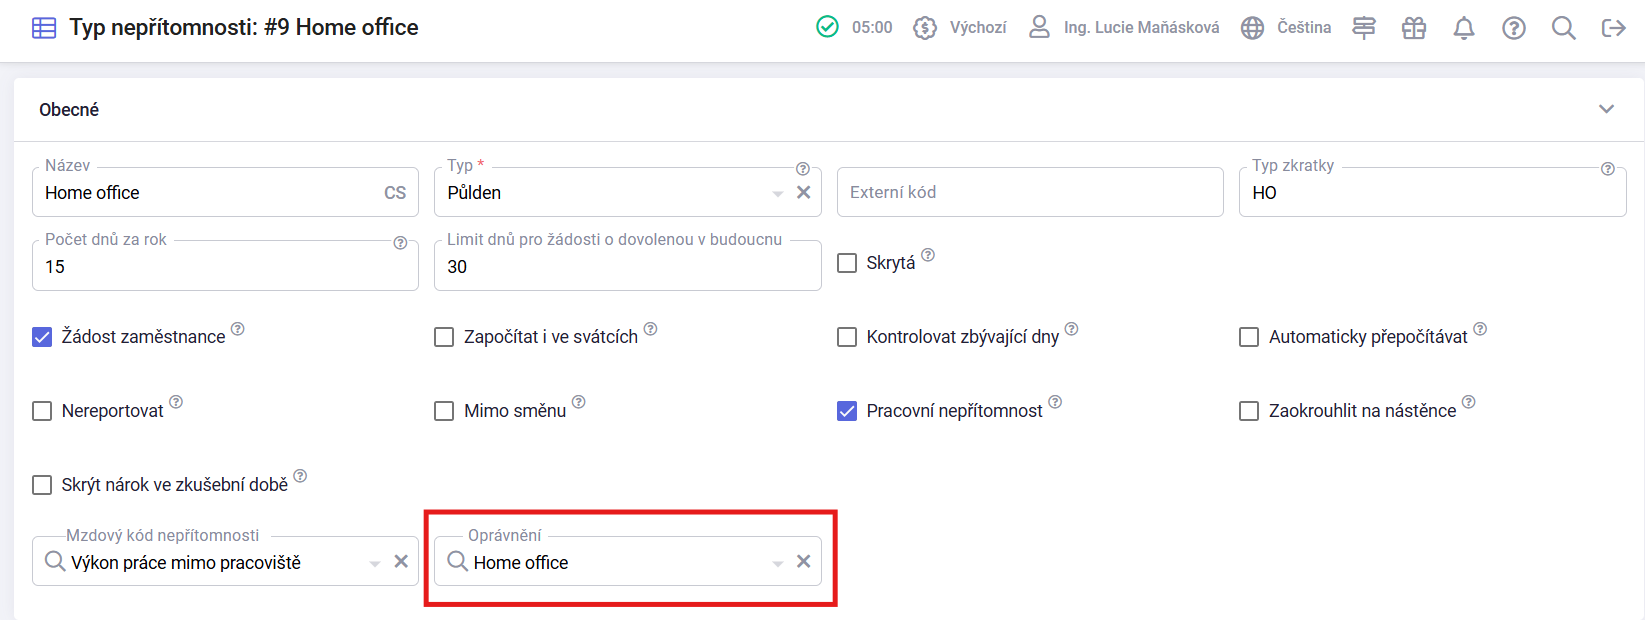Click the 05:00 worked time

coord(872,28)
